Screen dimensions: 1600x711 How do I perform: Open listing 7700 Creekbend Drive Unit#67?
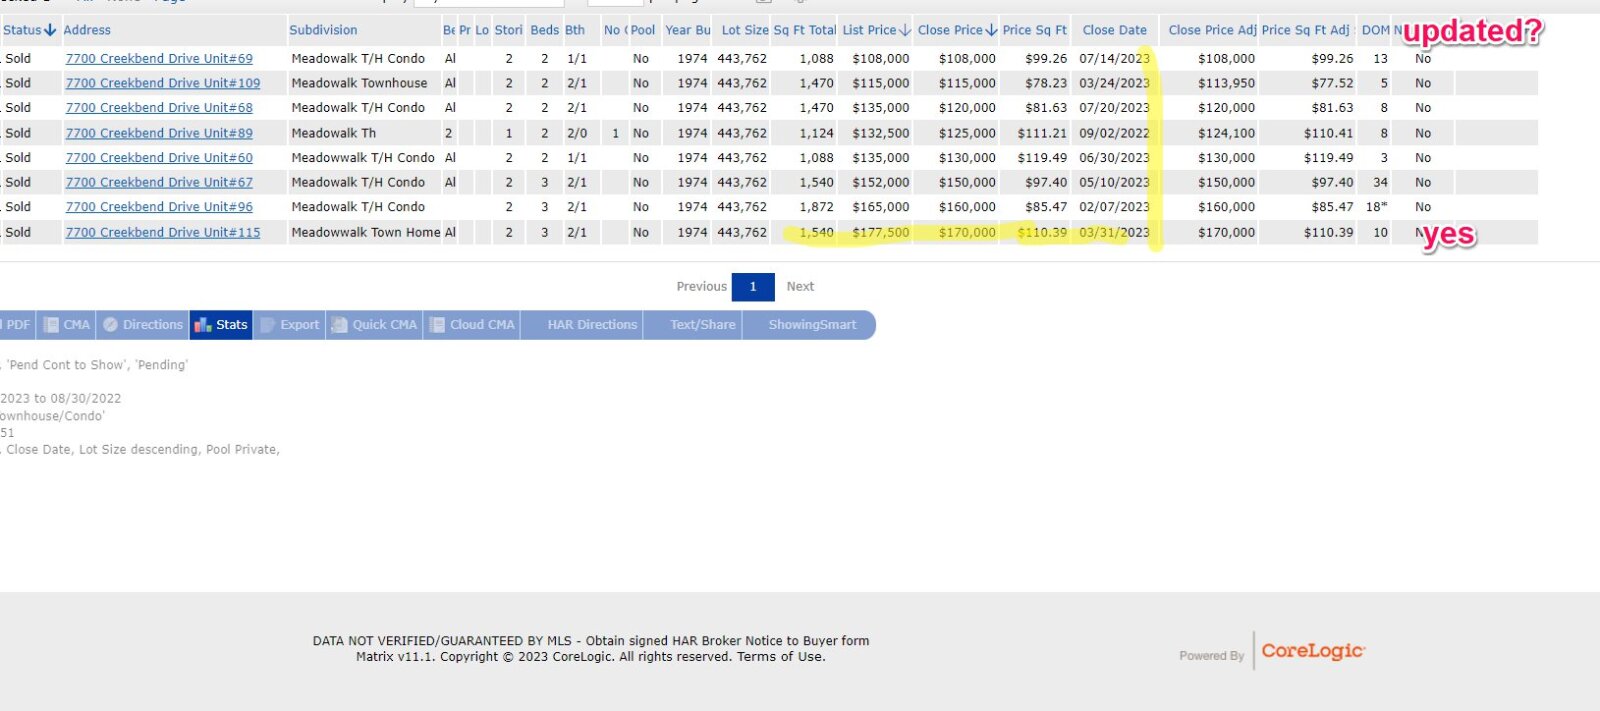pos(159,183)
